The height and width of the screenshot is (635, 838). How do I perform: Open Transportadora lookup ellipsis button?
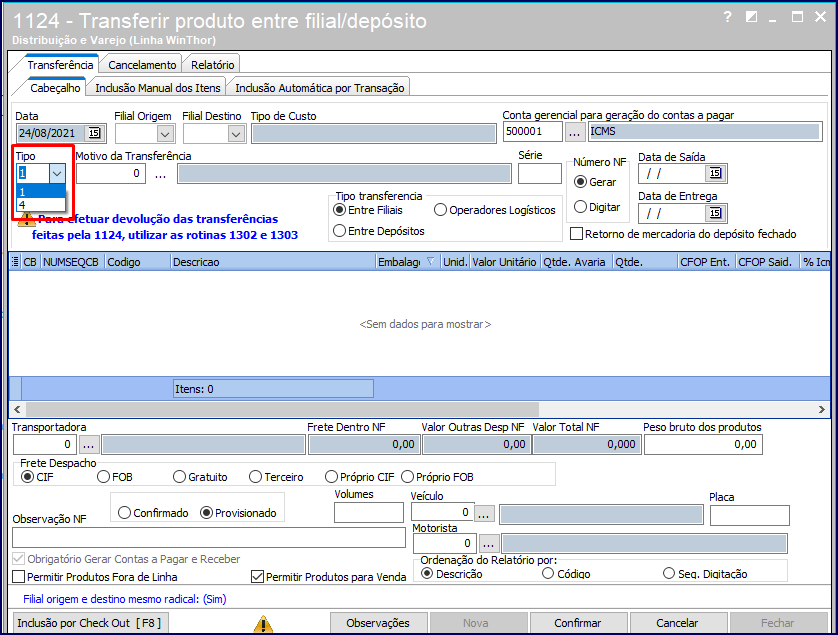89,445
